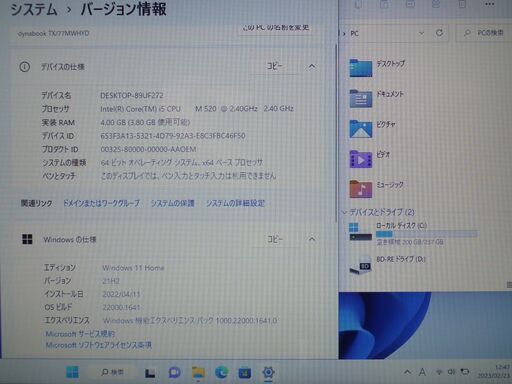Open the Pictures folder in Explorer

click(x=373, y=128)
